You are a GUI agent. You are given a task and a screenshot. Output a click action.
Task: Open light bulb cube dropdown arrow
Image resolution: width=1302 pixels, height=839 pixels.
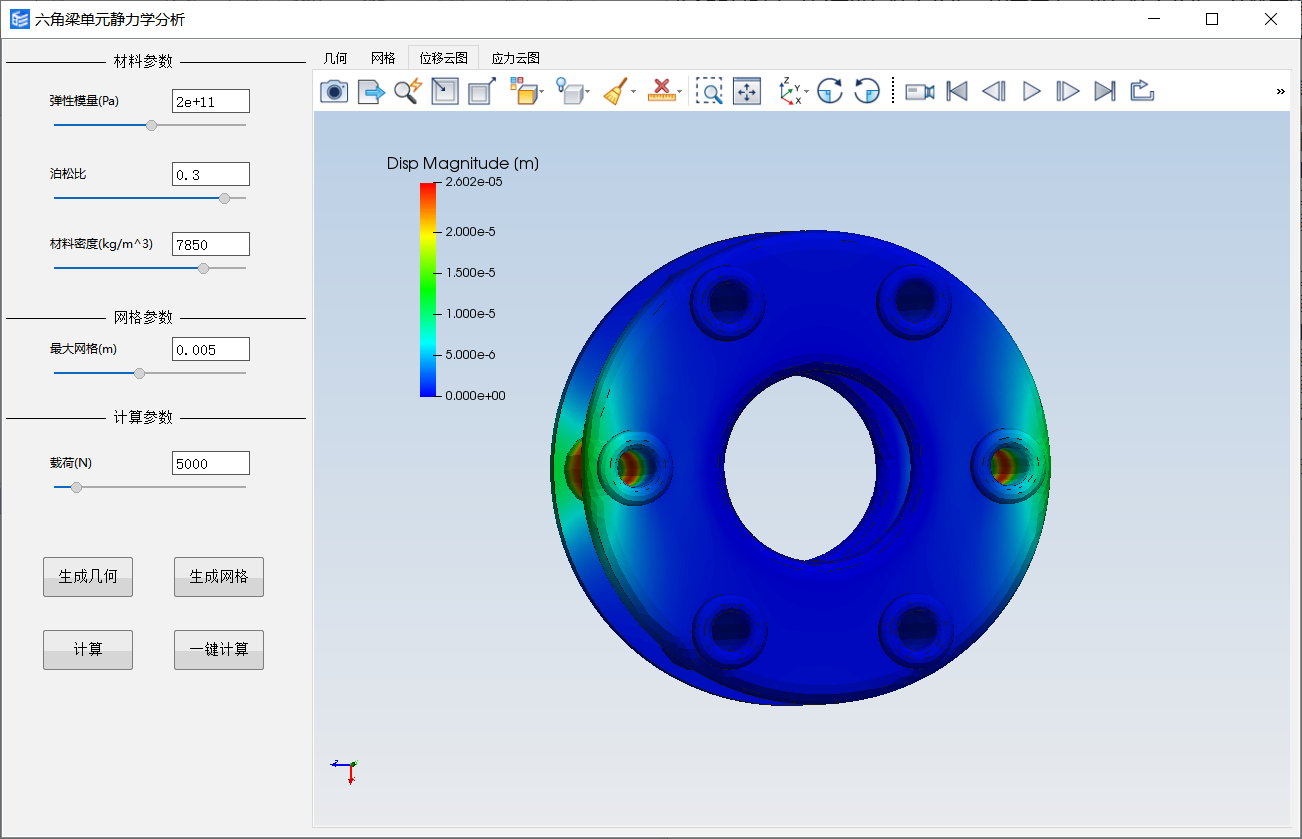(x=588, y=93)
